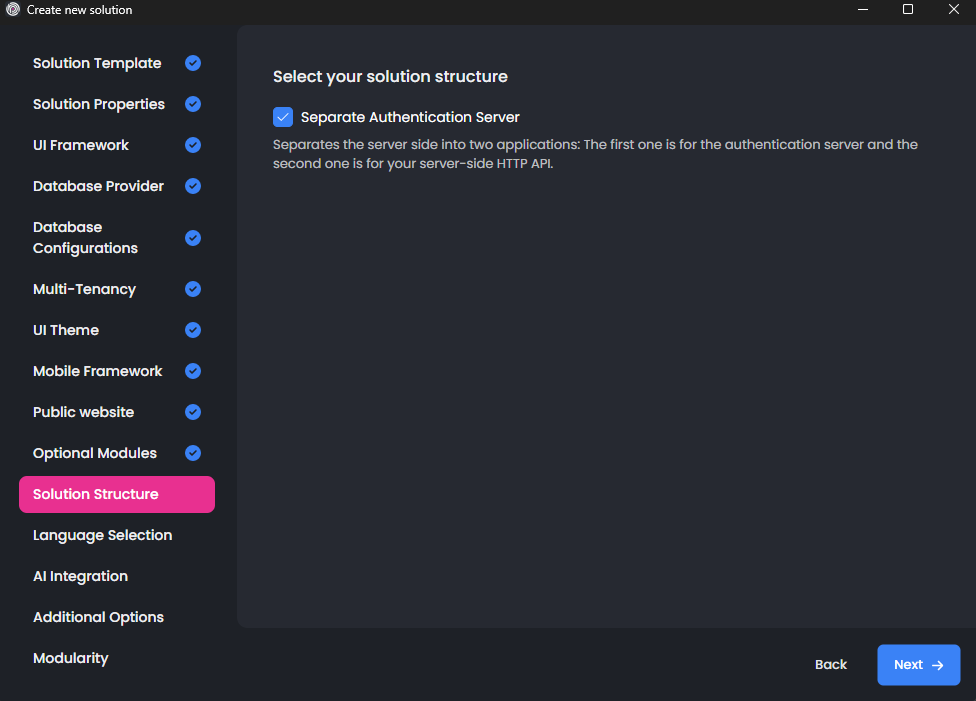
Task: Select the highlighted Solution Structure step
Action: click(116, 494)
